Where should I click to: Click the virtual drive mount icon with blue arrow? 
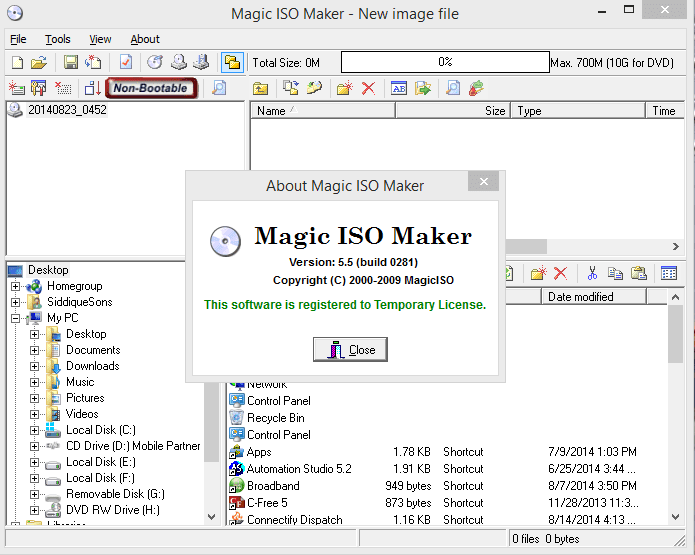coord(201,63)
